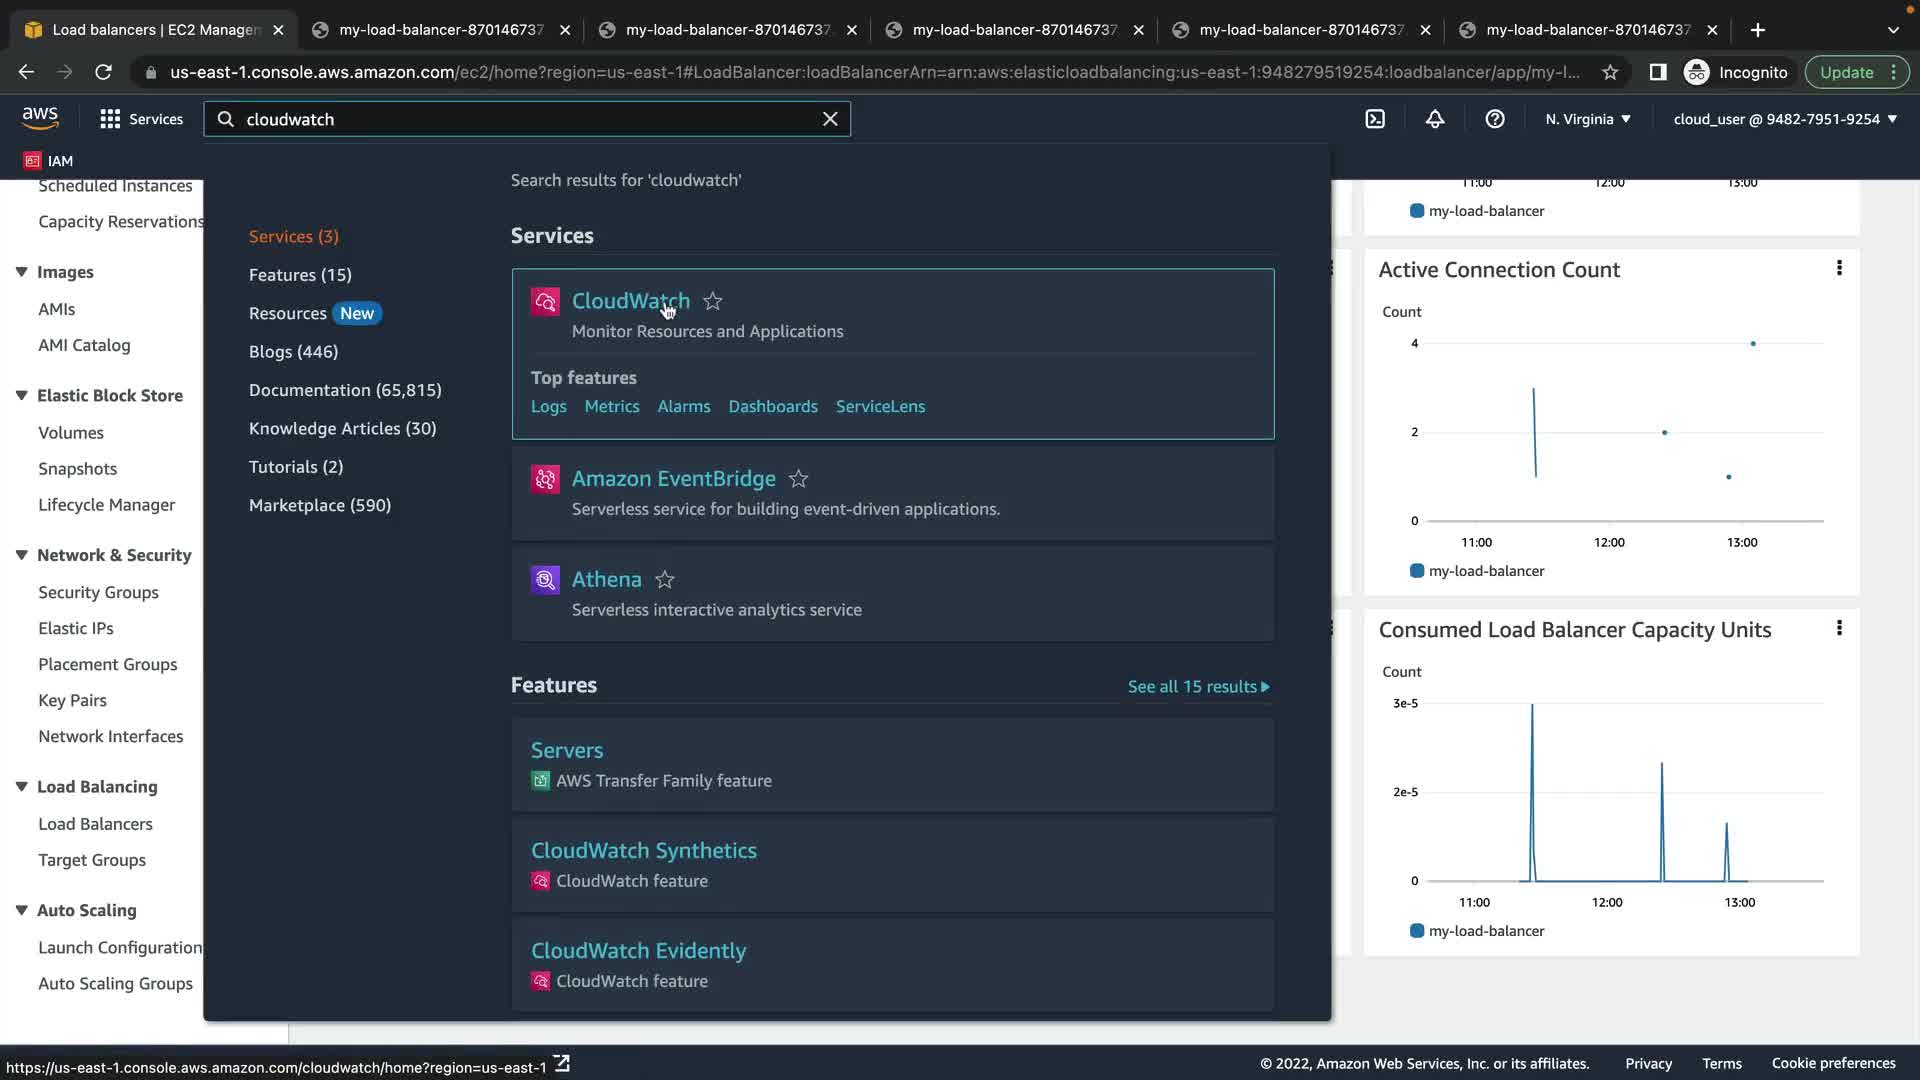This screenshot has height=1080, width=1920.
Task: Select the Features (15) filter
Action: [x=300, y=275]
